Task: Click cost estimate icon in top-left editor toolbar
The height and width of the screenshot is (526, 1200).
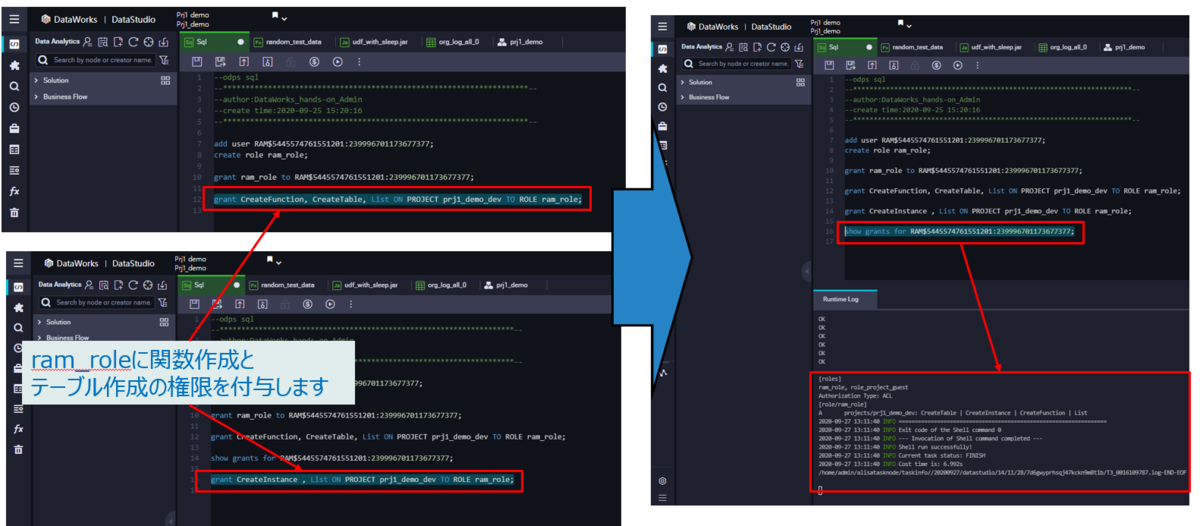Action: pyautogui.click(x=315, y=62)
